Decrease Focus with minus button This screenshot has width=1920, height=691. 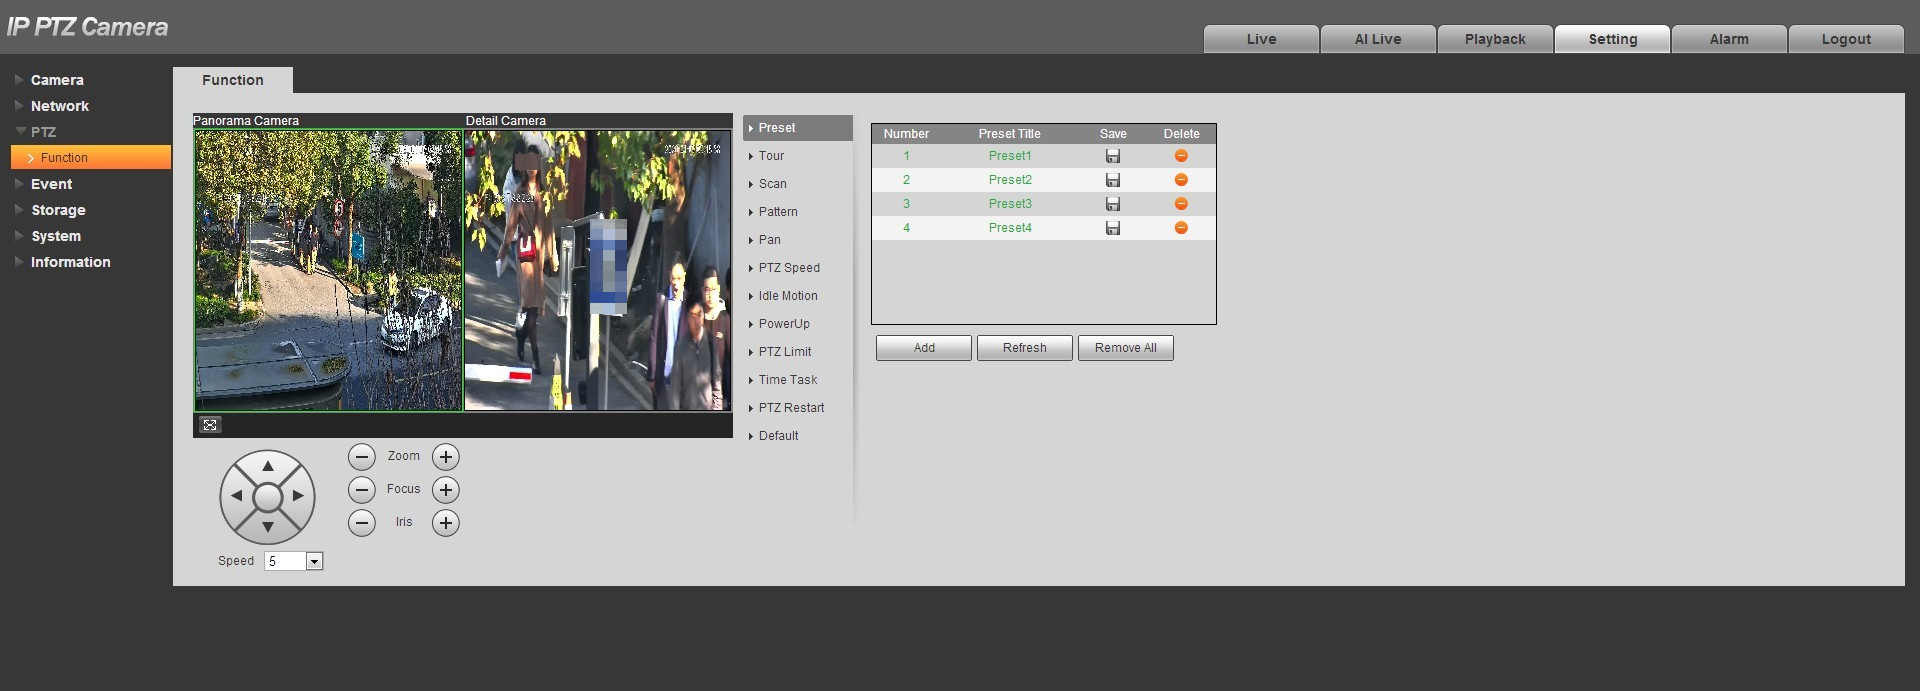coord(362,490)
